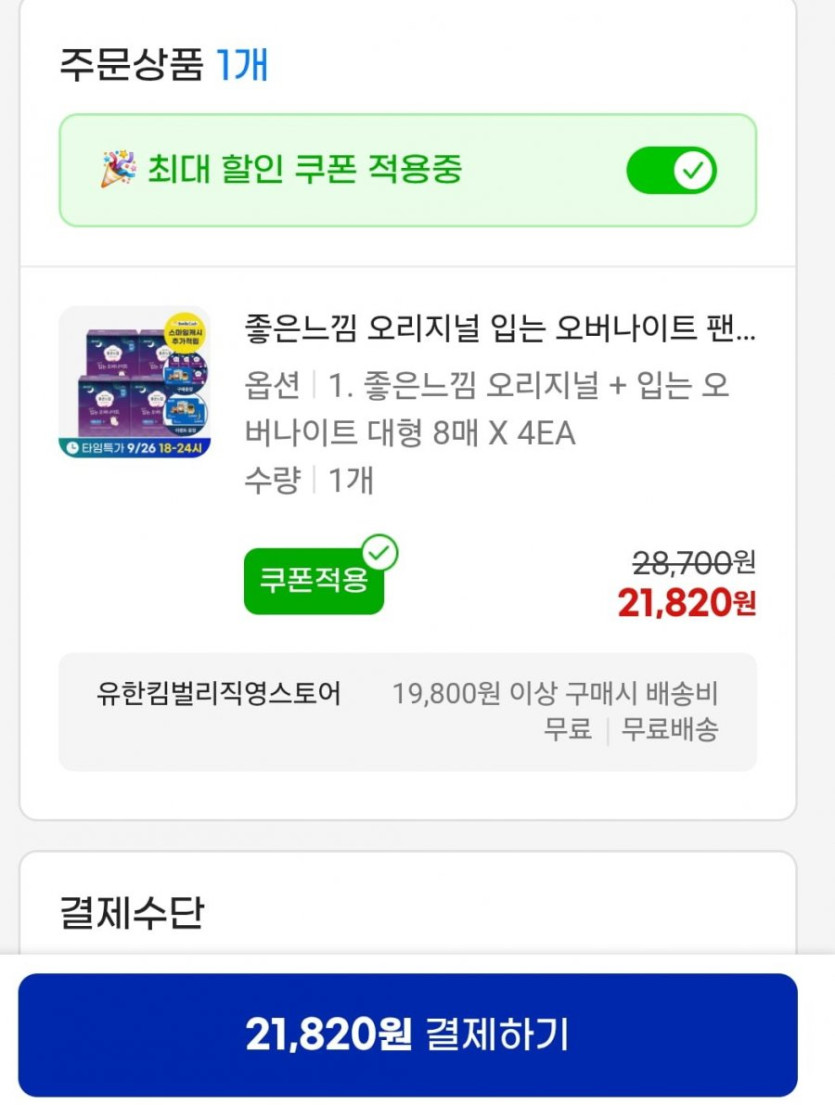835x1105 pixels.
Task: Click the party popper icon in coupon banner
Action: coord(118,169)
